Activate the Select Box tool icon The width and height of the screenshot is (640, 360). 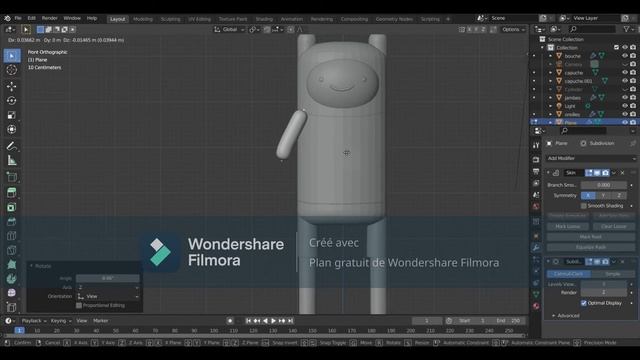tap(11, 56)
